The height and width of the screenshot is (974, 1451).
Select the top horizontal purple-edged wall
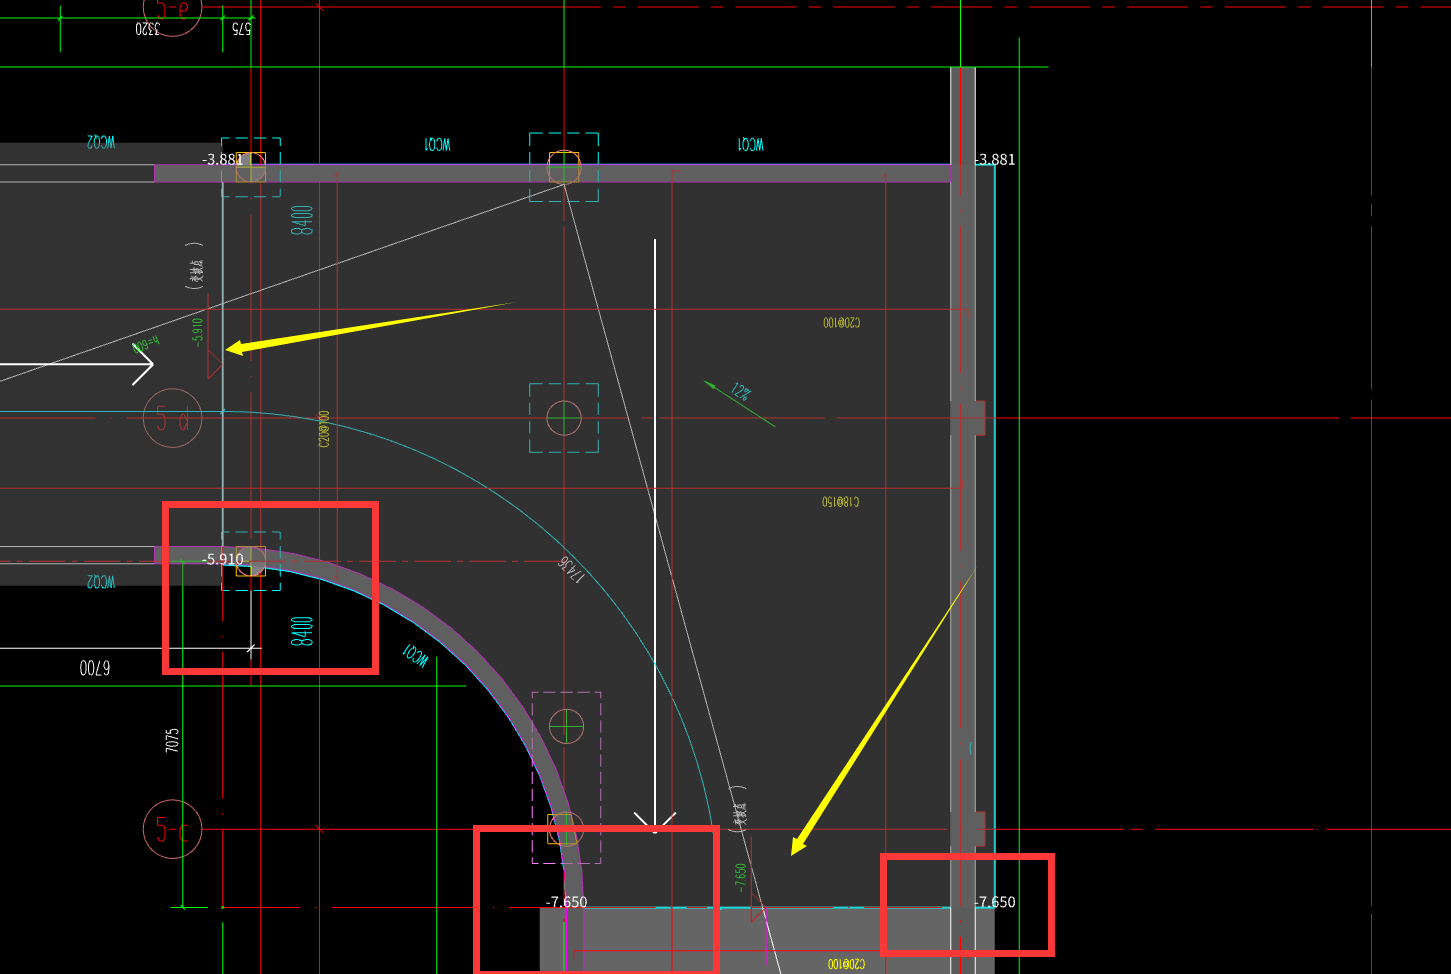tap(552, 174)
